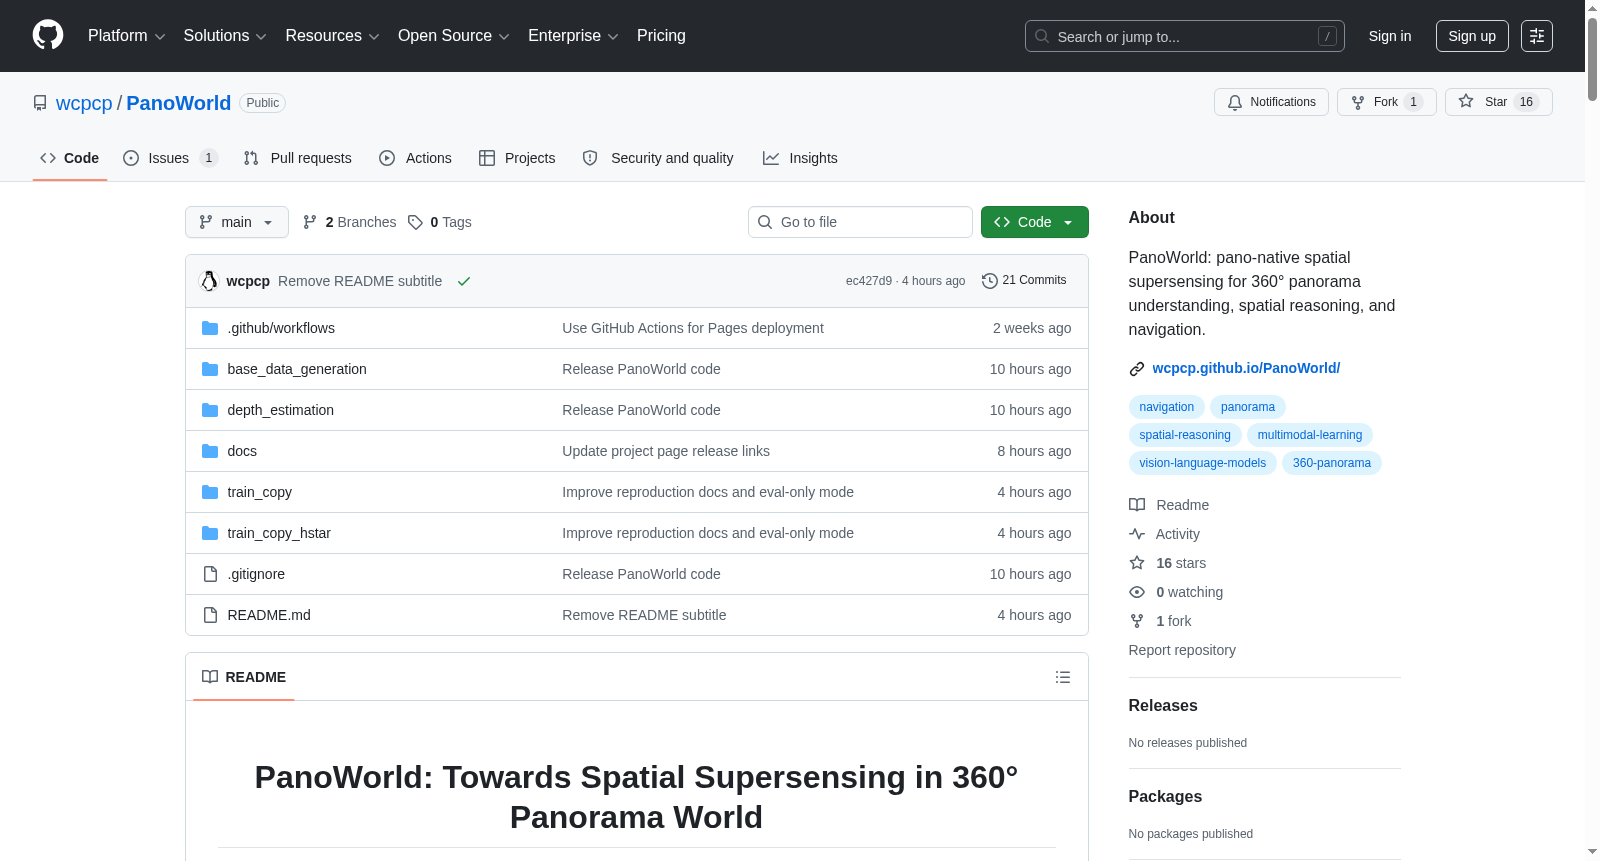The image size is (1600, 861).
Task: Click the Go to file input
Action: point(860,222)
